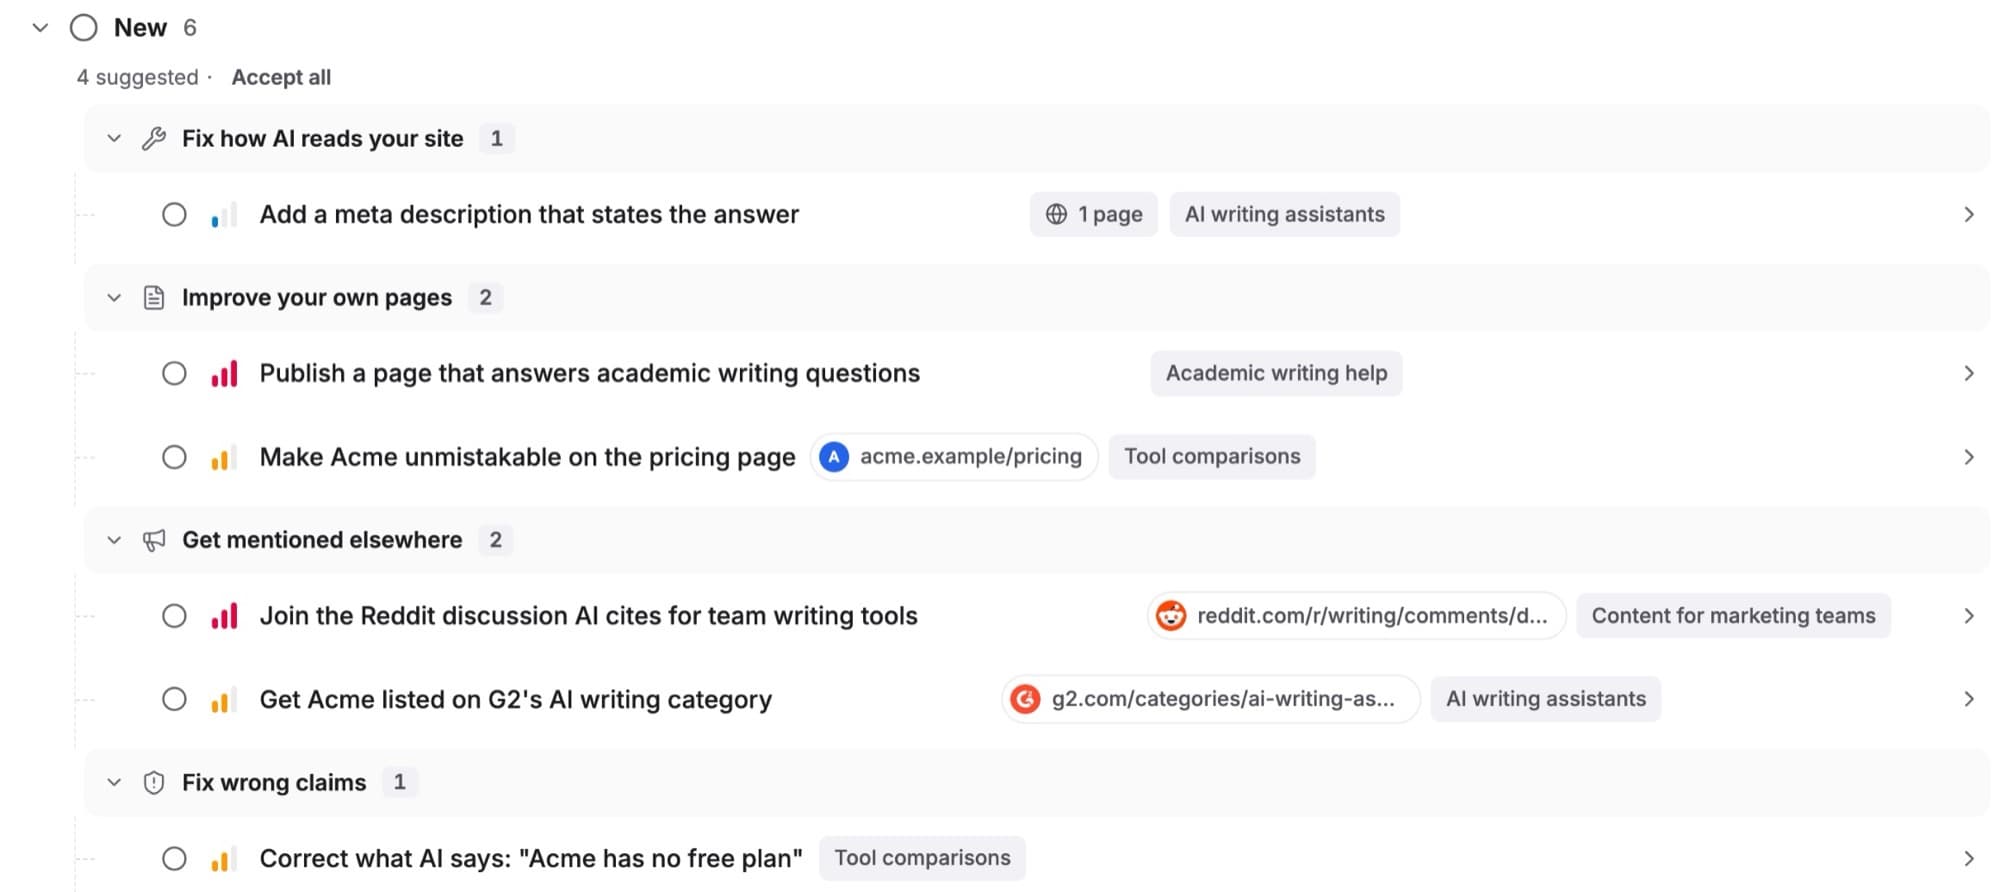The width and height of the screenshot is (2000, 892).
Task: Check off Correct what AI says task circle
Action: (174, 859)
